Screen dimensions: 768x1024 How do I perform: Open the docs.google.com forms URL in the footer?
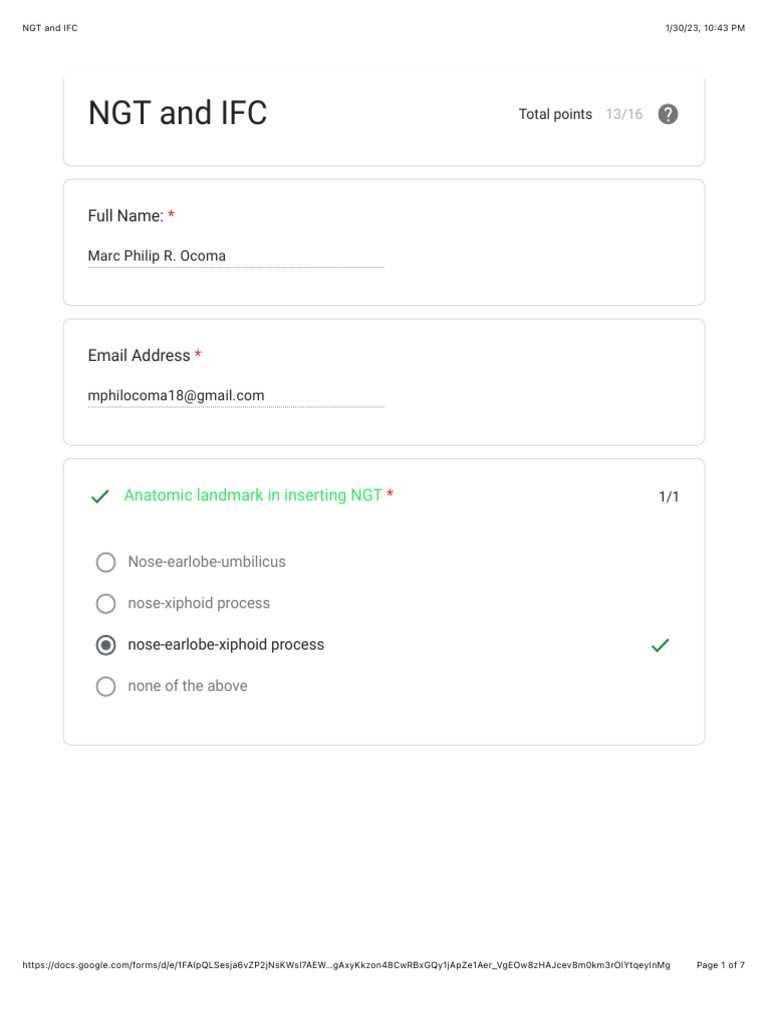tap(345, 965)
